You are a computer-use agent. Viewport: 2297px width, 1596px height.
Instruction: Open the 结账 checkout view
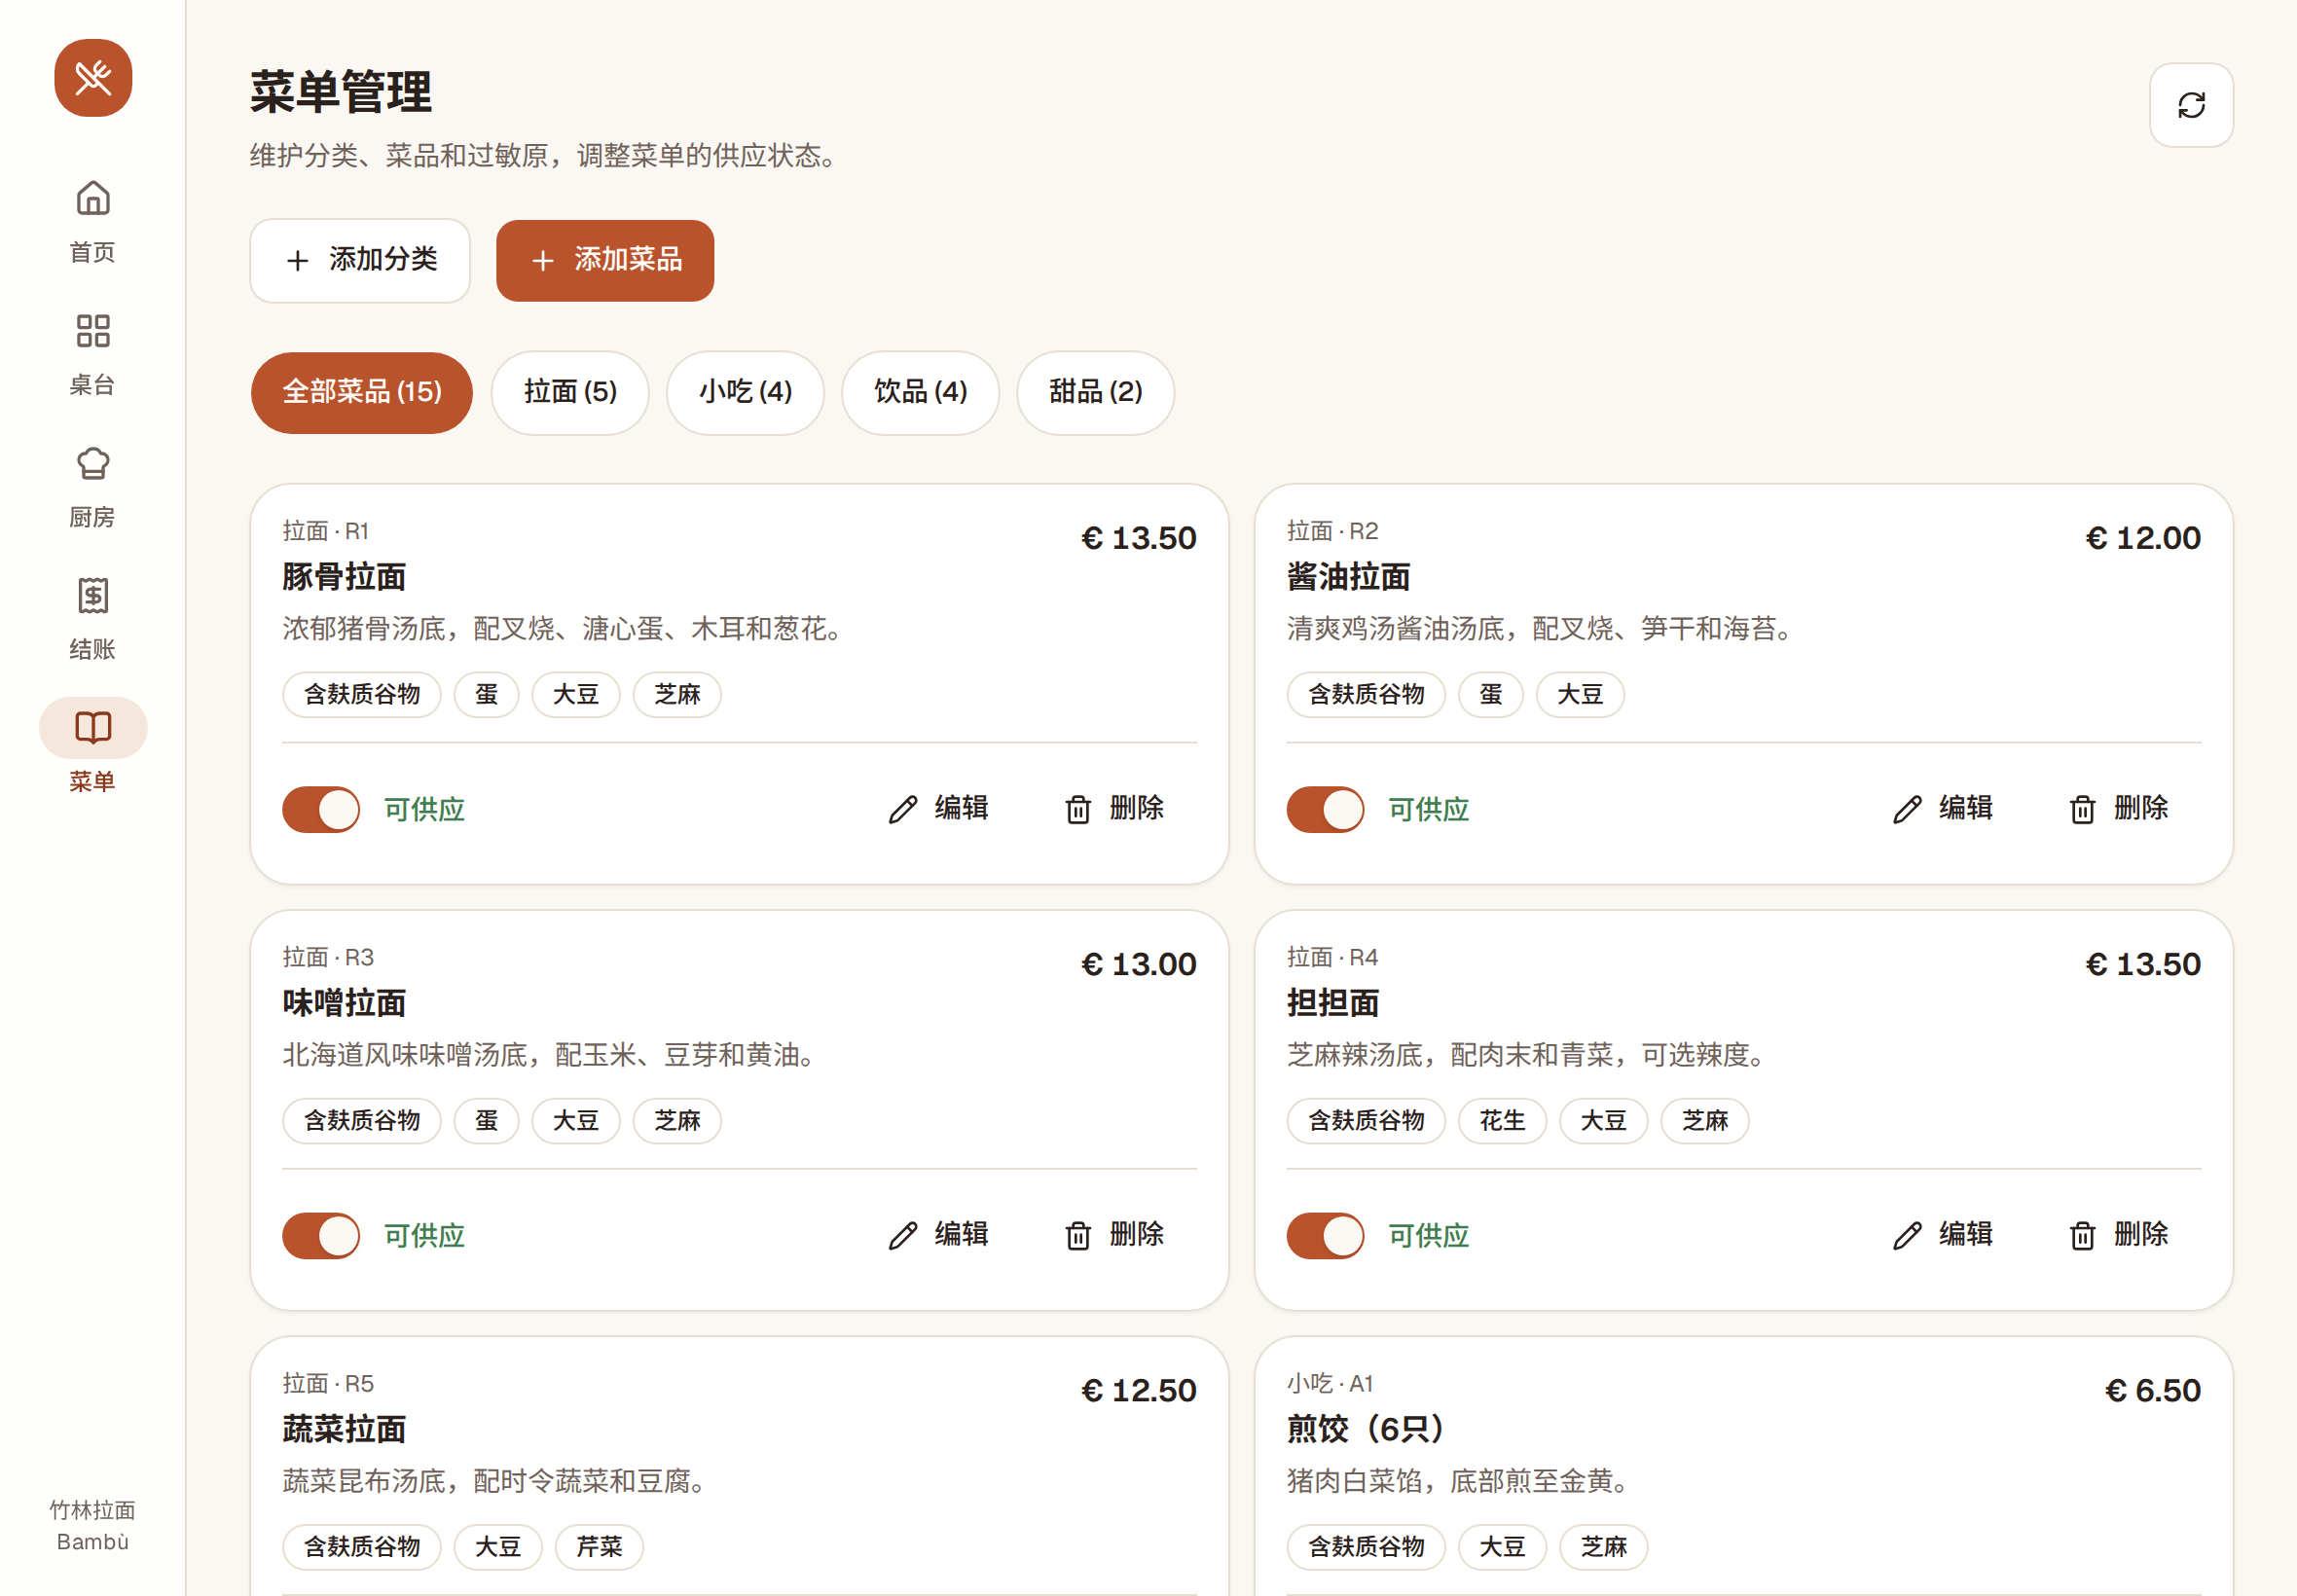(93, 619)
